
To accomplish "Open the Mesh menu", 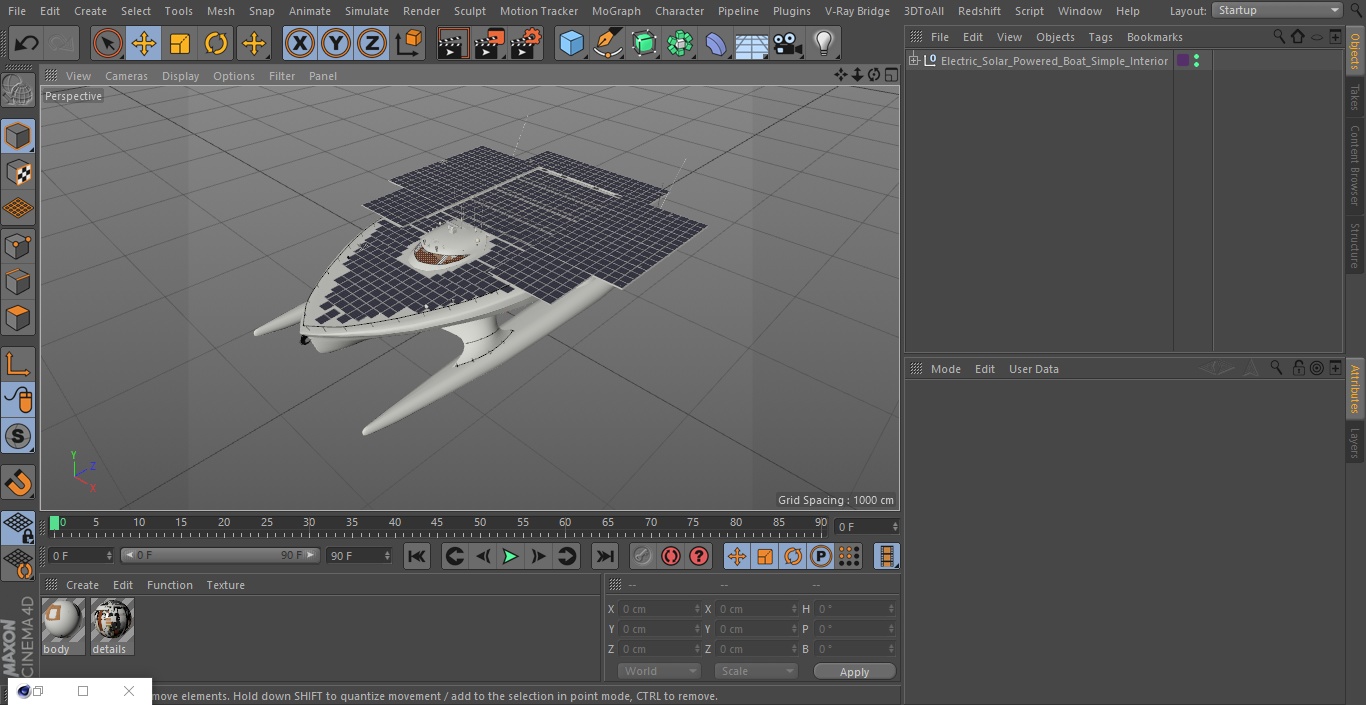I will [220, 11].
